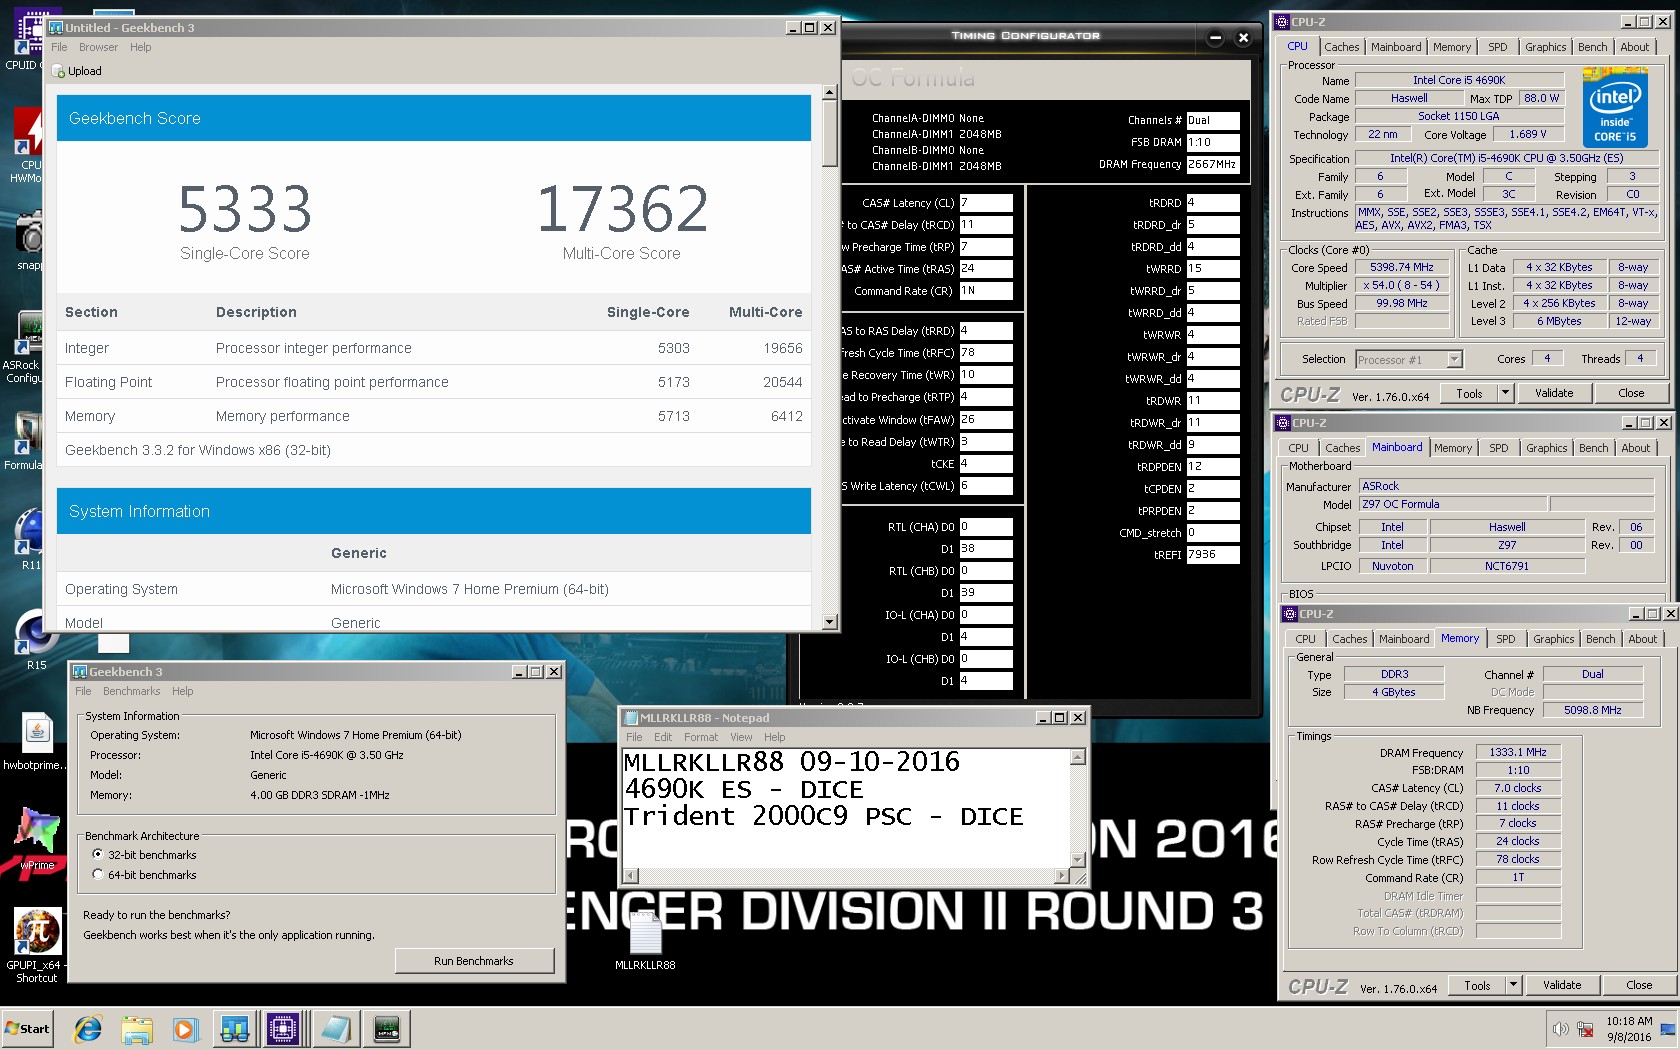
Task: Click network icon in system tray
Action: click(x=1585, y=1028)
